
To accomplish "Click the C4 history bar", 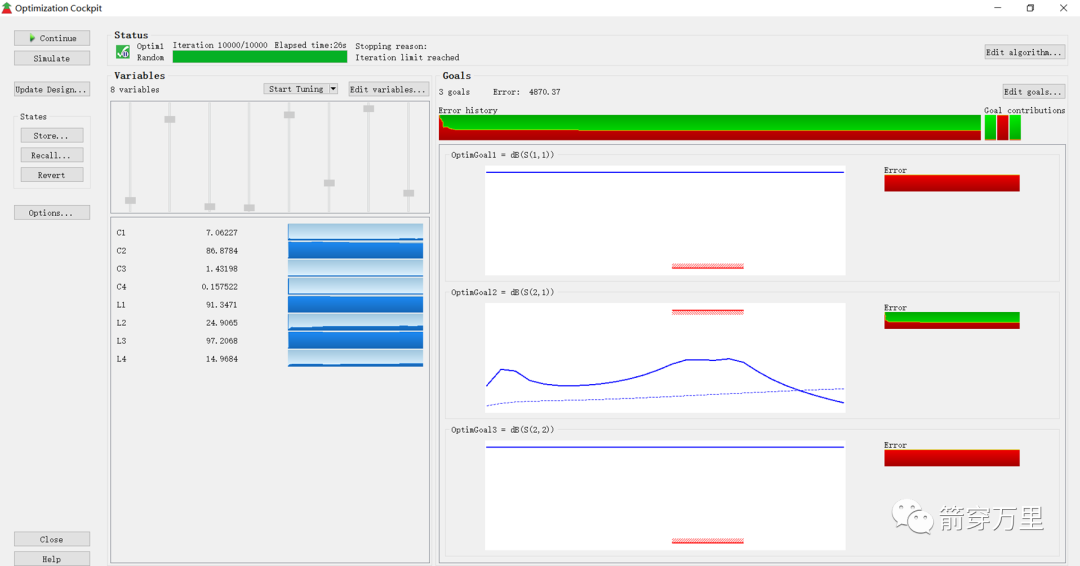I will pos(355,286).
